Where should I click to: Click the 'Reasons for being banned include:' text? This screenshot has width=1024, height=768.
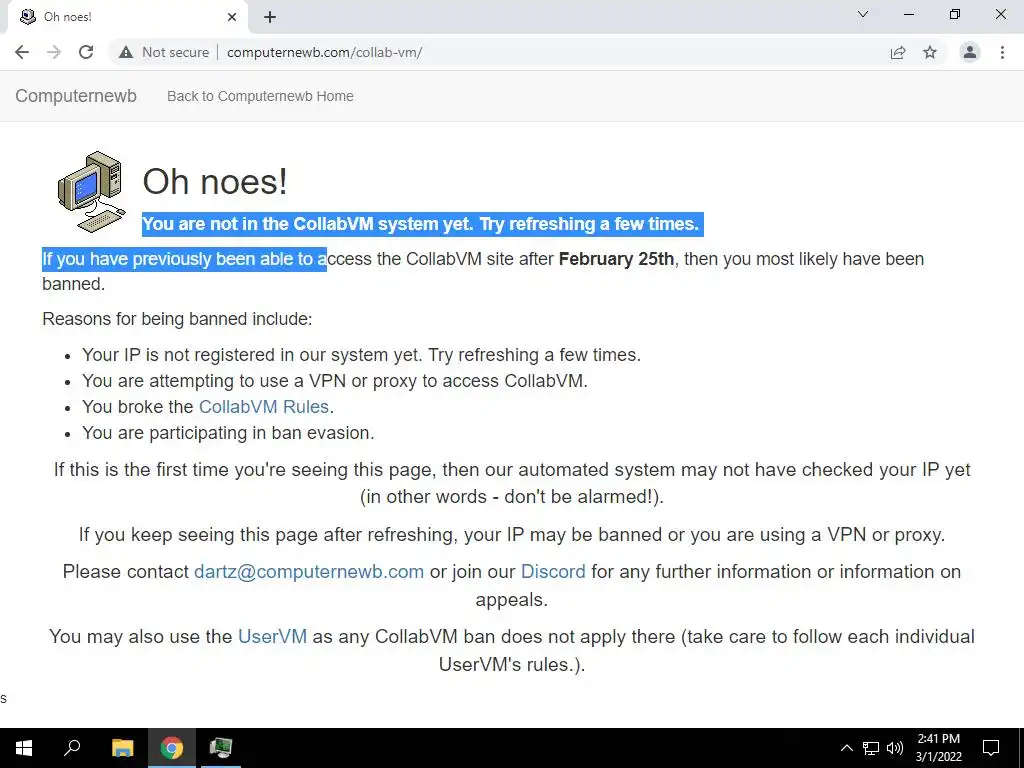tap(177, 319)
